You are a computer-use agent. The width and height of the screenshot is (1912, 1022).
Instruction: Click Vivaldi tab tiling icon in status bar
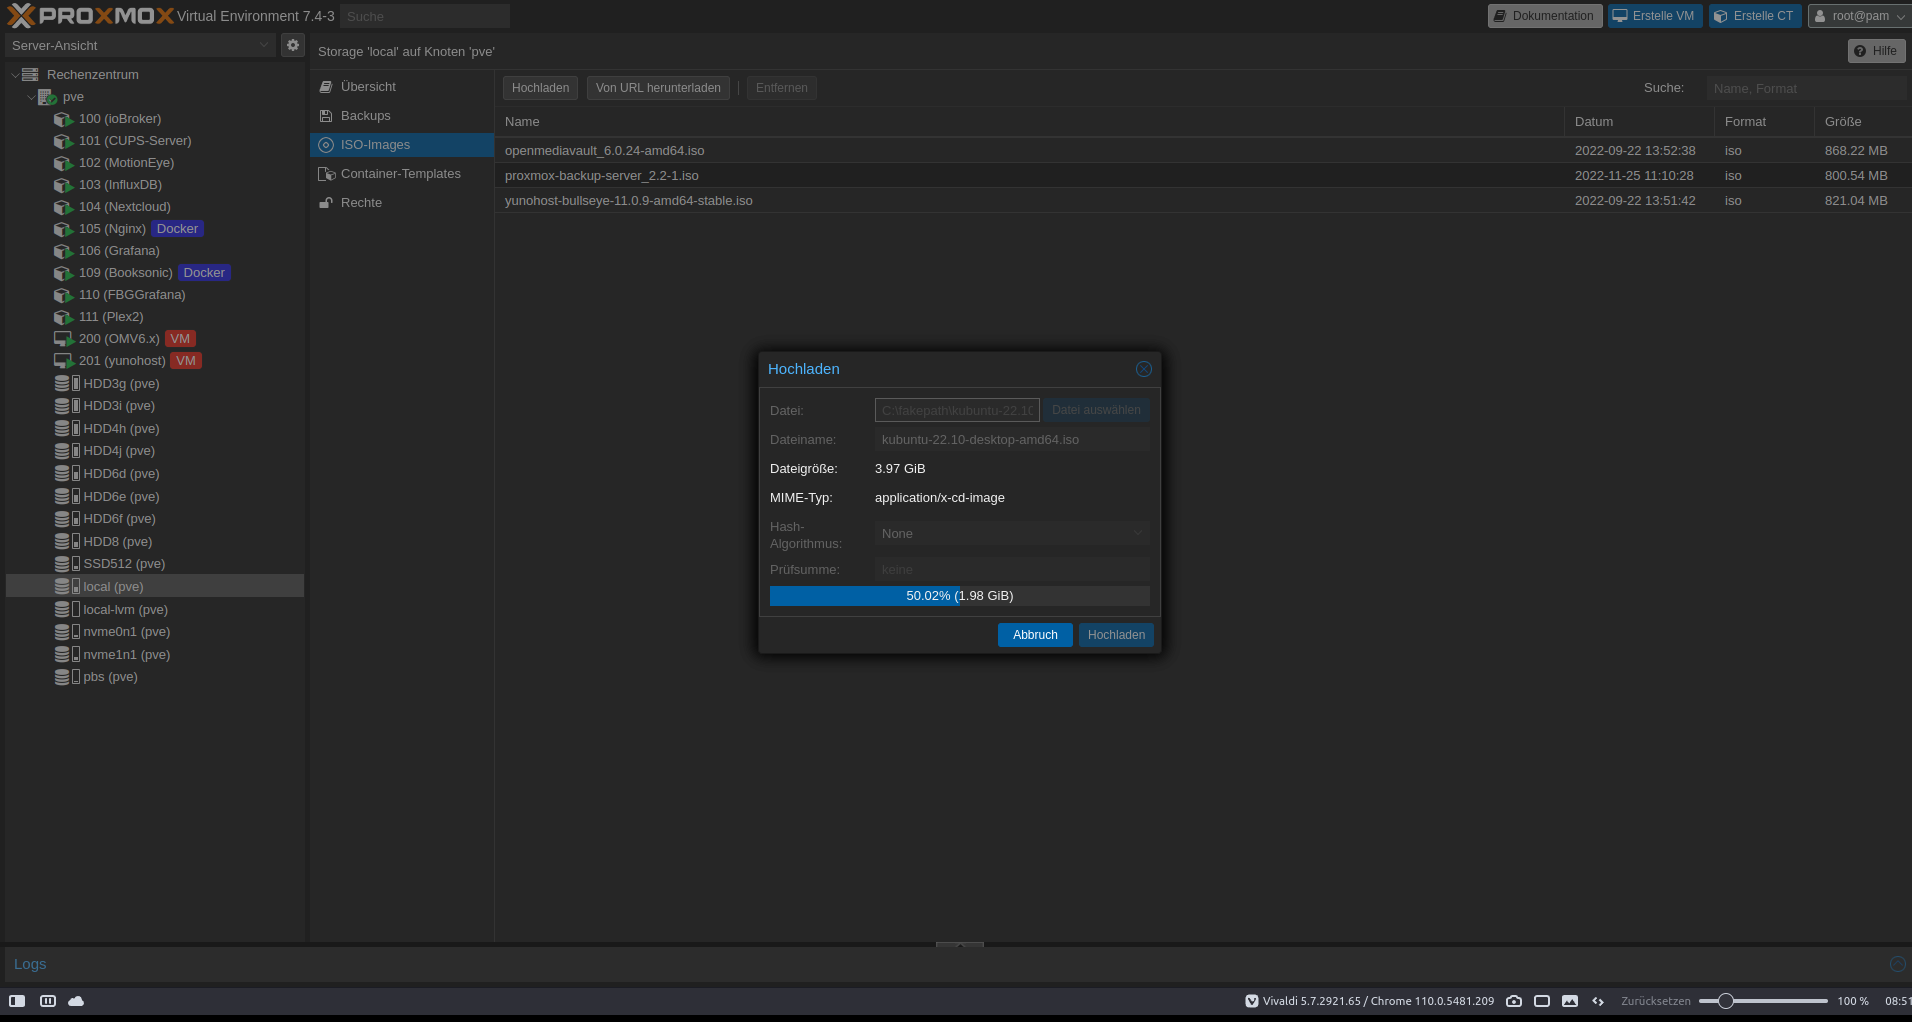coord(47,1001)
